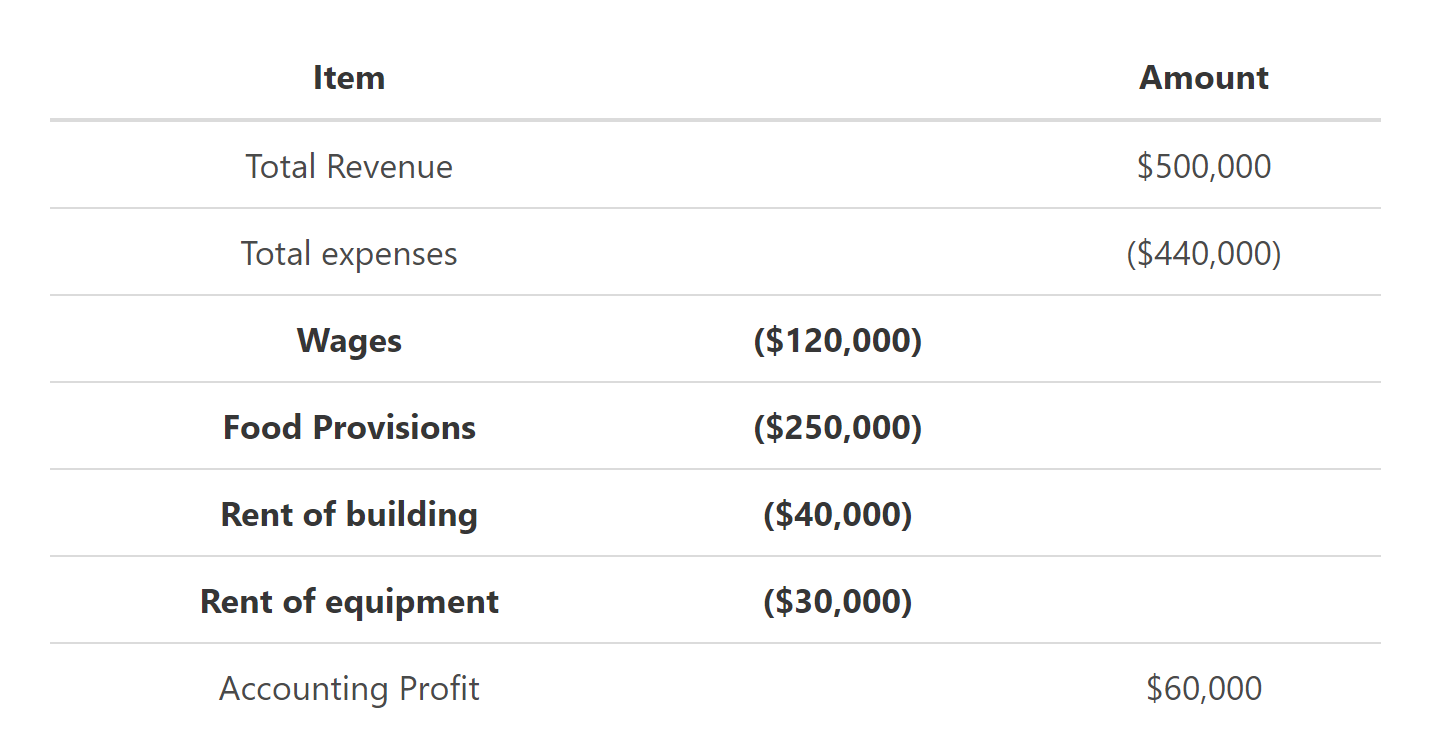
Task: Click the Amount column header
Action: (x=1204, y=78)
